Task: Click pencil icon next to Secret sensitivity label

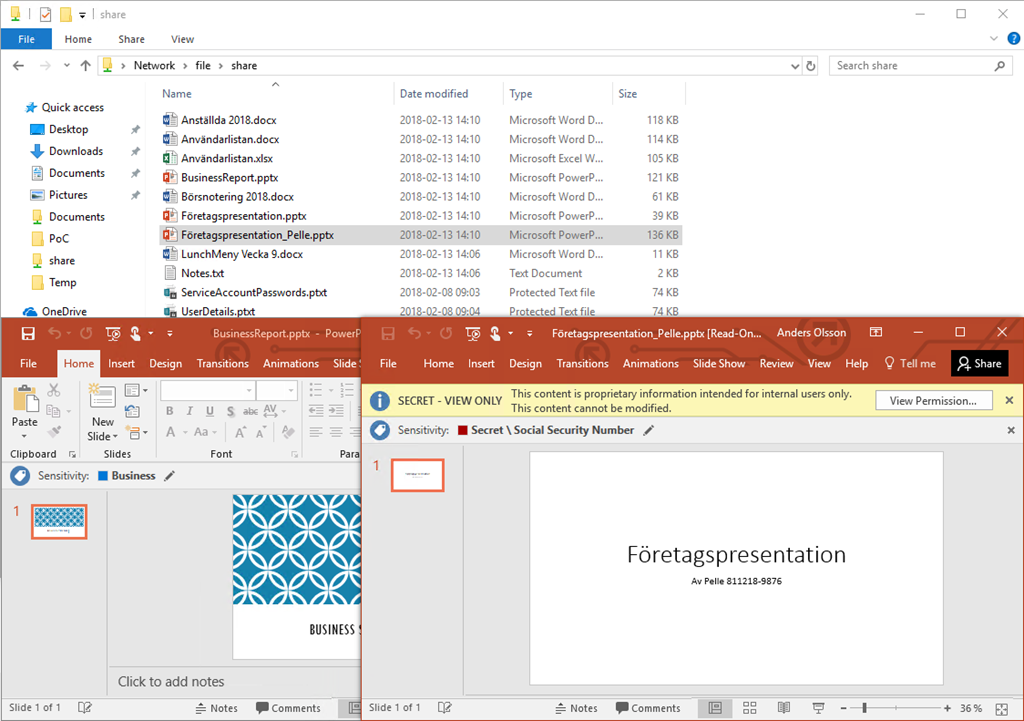Action: coord(649,430)
